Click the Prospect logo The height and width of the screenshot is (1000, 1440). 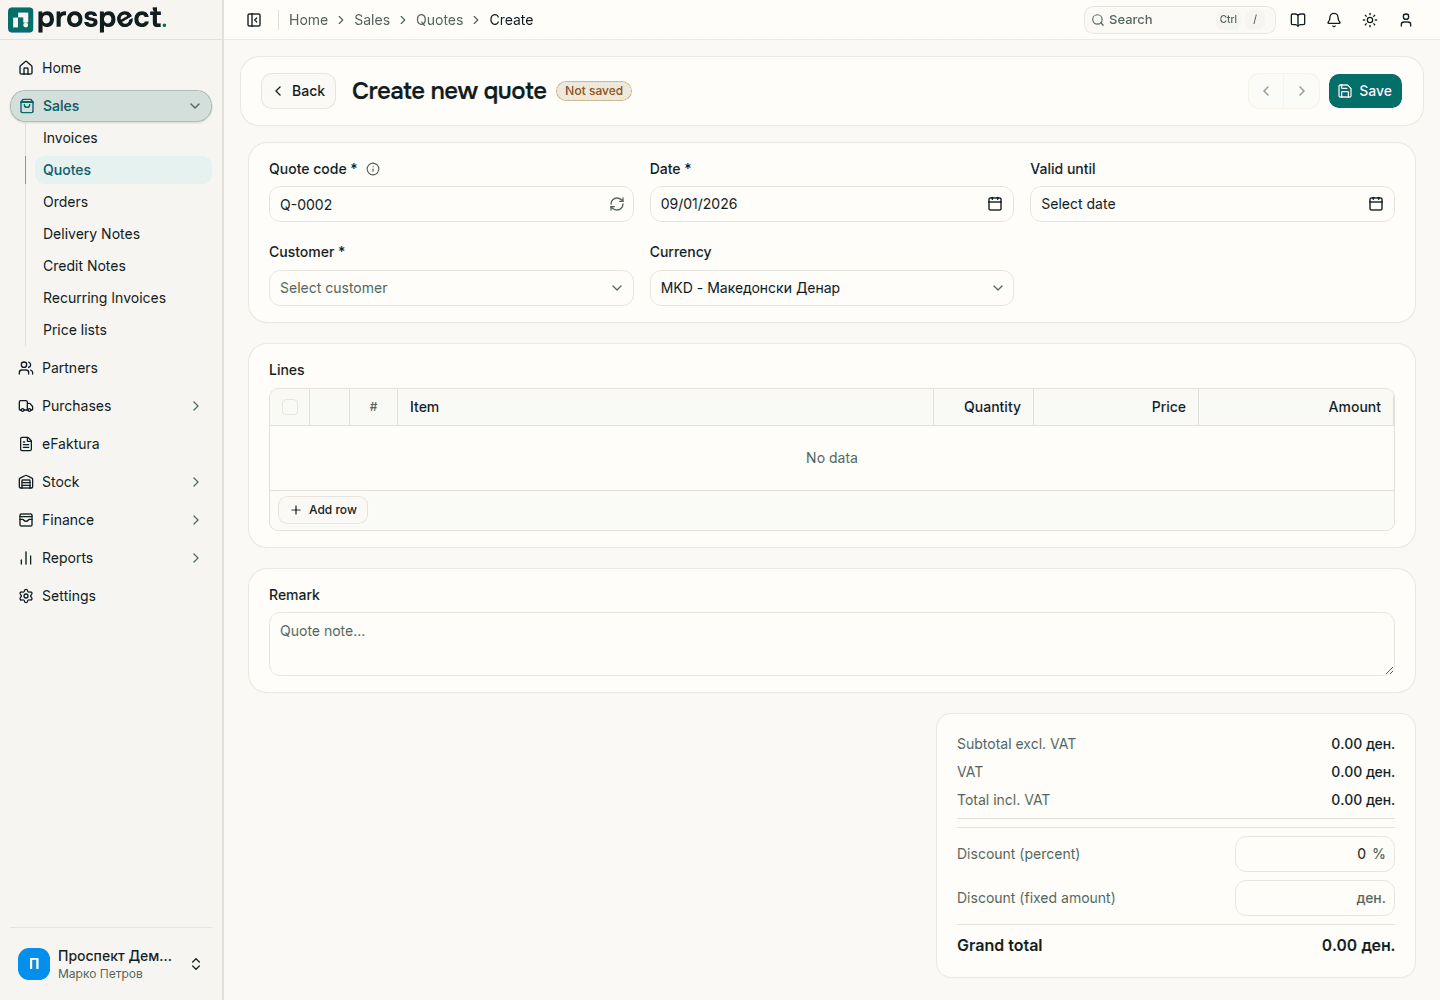[x=87, y=19]
